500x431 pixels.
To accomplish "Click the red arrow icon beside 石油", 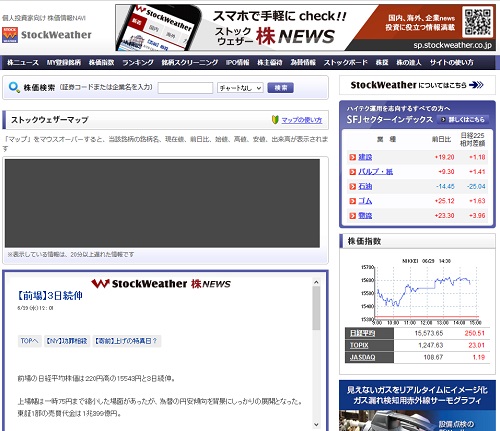I will click(x=353, y=186).
